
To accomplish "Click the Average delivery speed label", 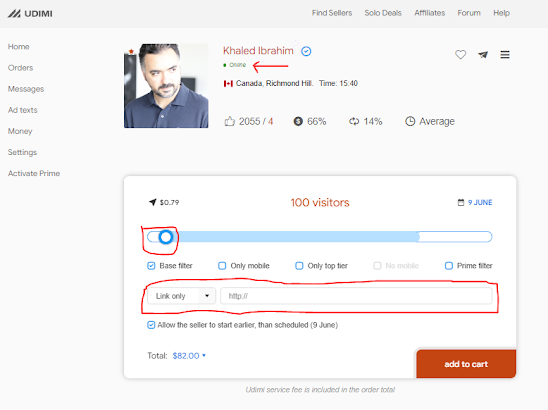I will 437,121.
